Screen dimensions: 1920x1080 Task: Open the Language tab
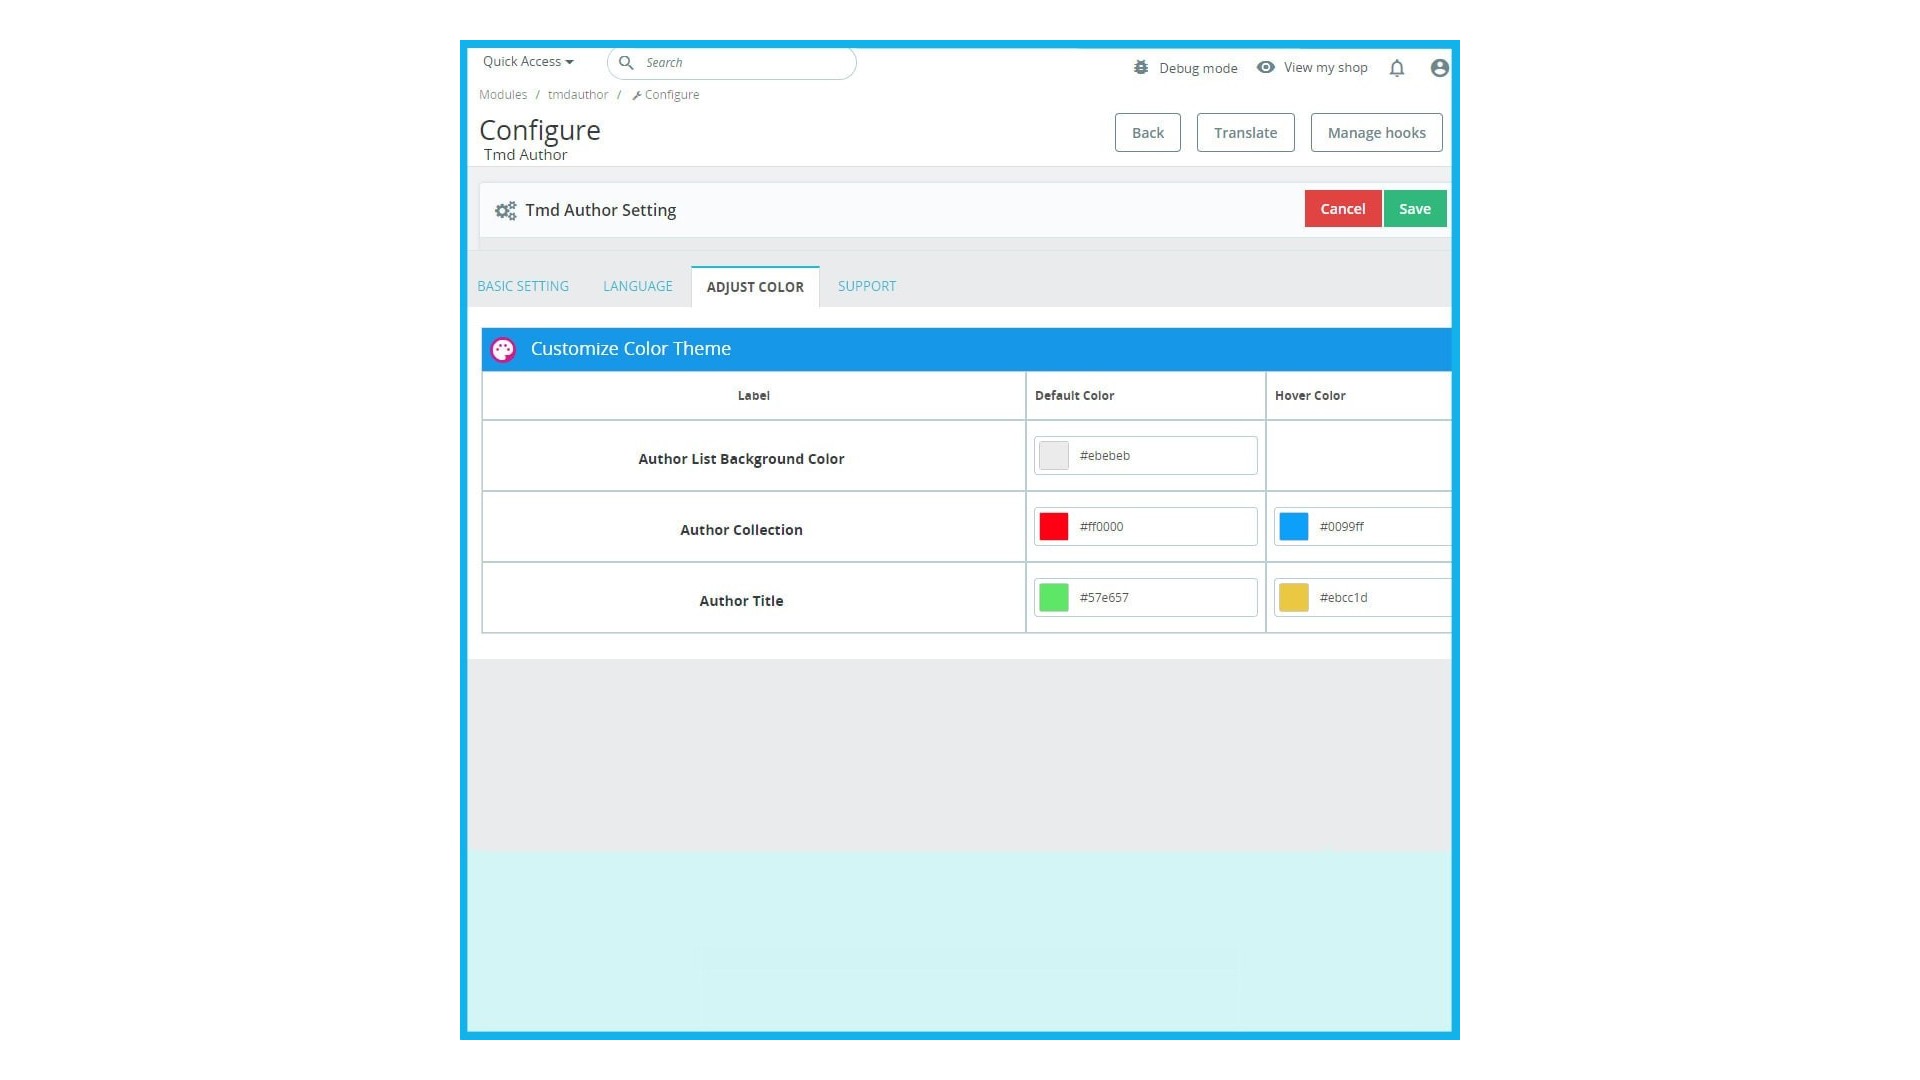(x=637, y=286)
